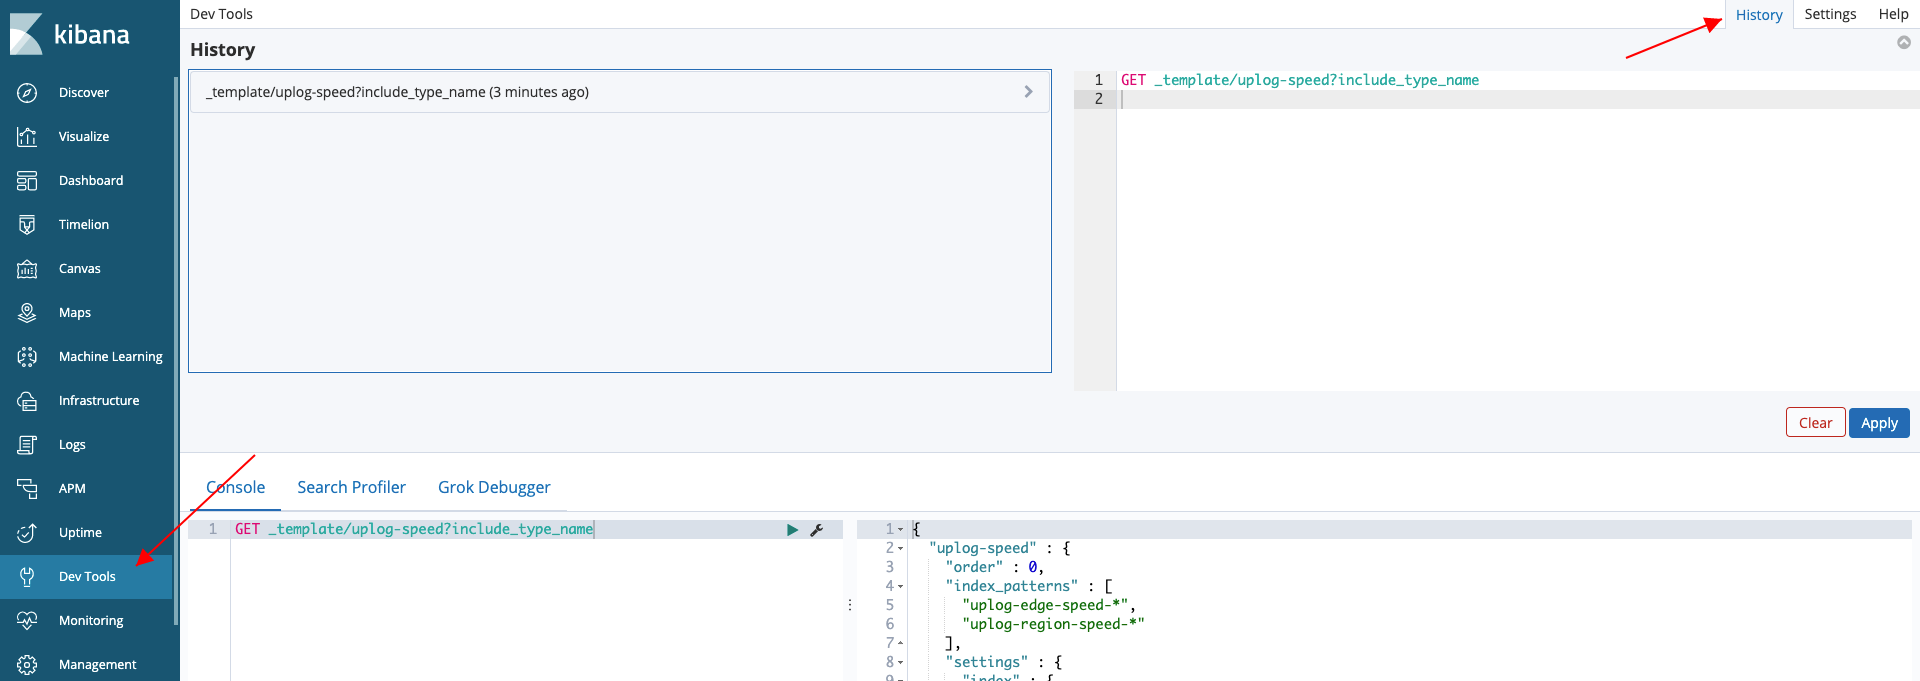Image resolution: width=1920 pixels, height=681 pixels.
Task: Open the Dashboard sidebar icon
Action: click(27, 181)
